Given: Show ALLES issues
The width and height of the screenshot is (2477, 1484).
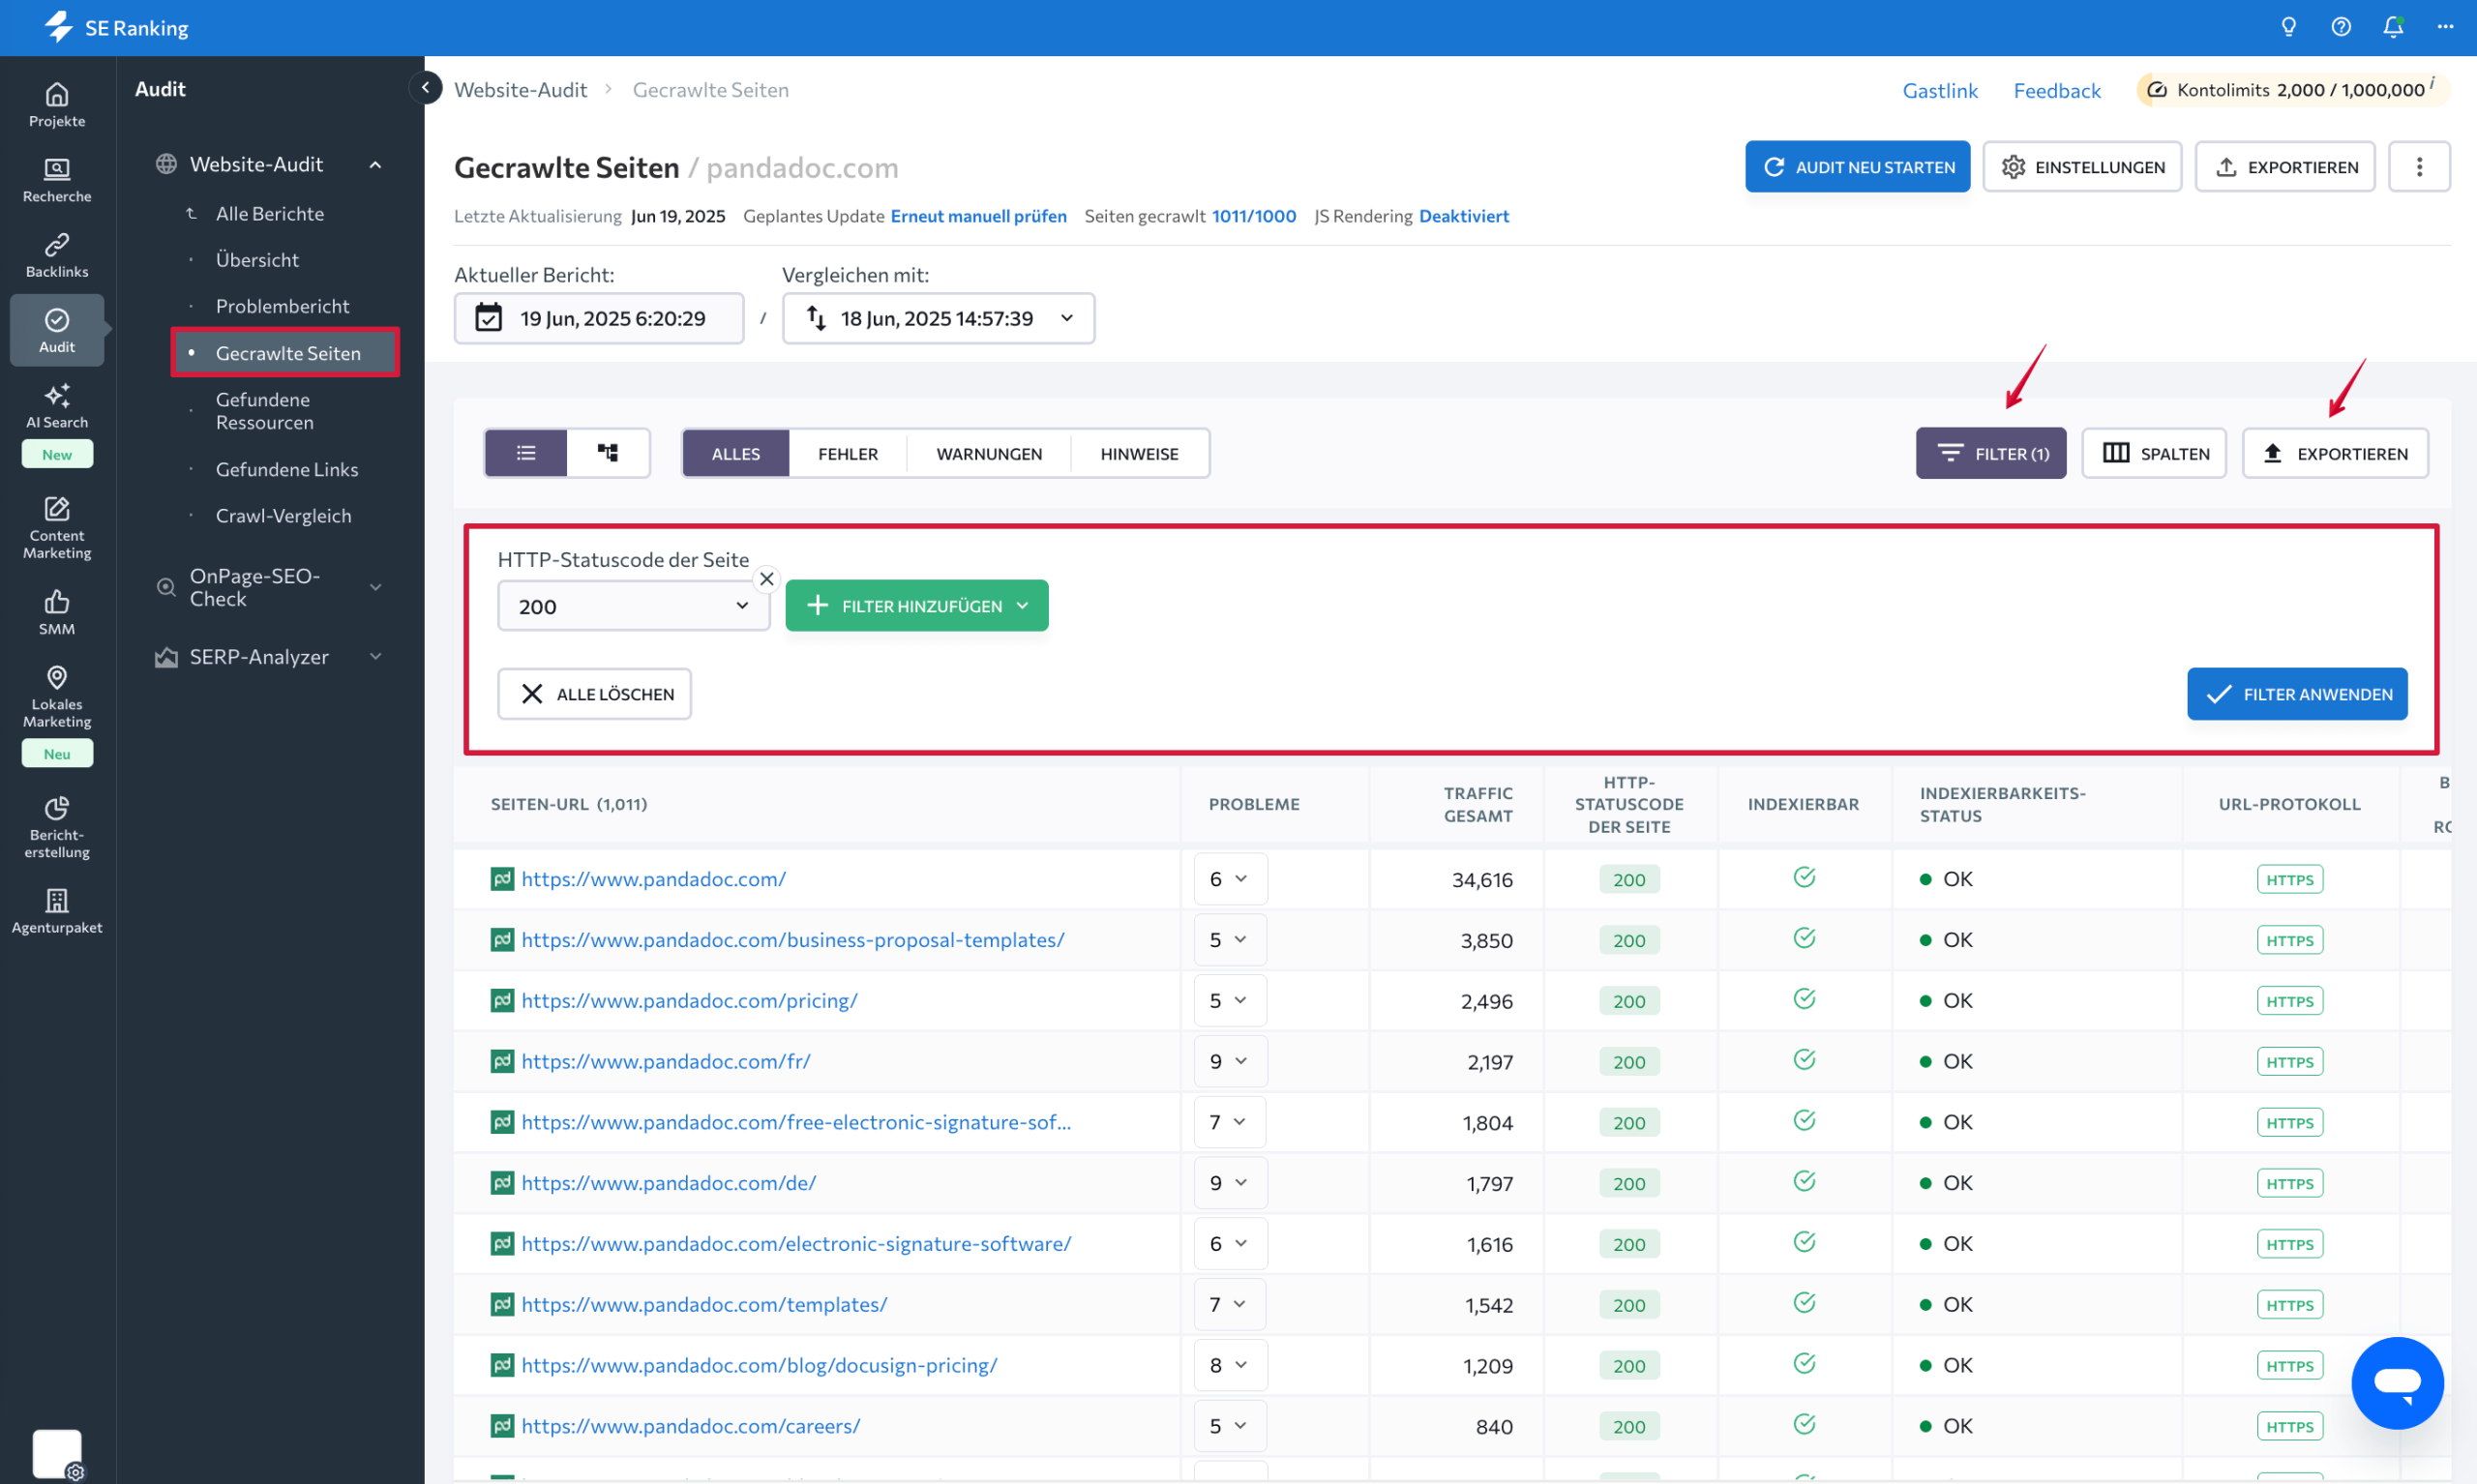Looking at the screenshot, I should click(x=736, y=453).
